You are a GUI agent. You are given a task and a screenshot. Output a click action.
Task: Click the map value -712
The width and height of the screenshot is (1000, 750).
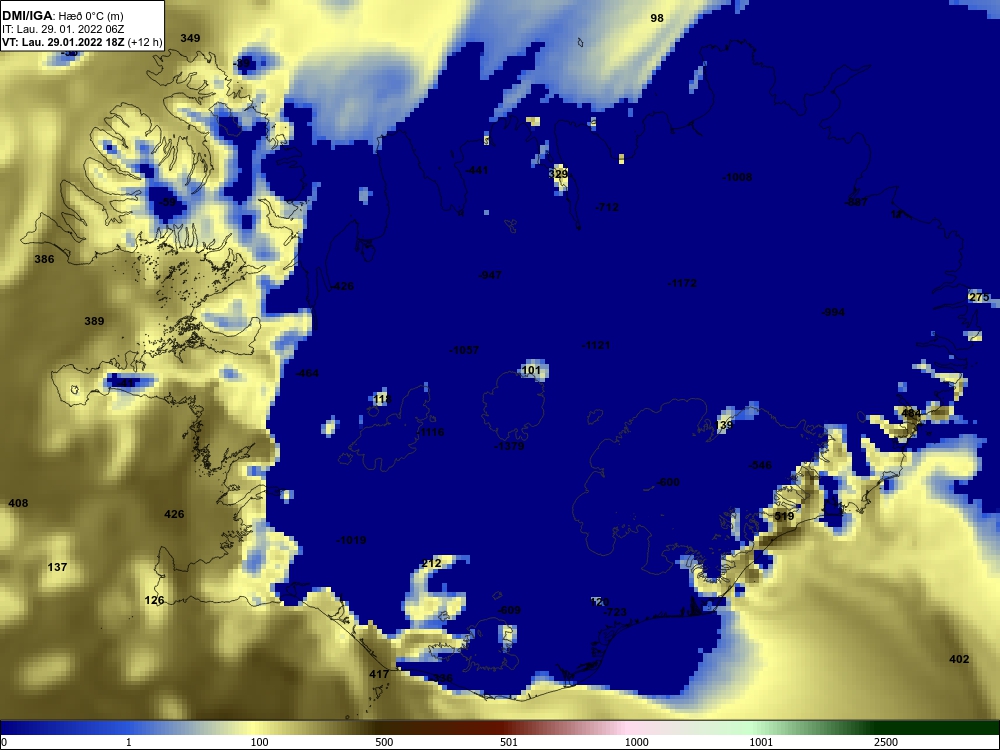[607, 207]
